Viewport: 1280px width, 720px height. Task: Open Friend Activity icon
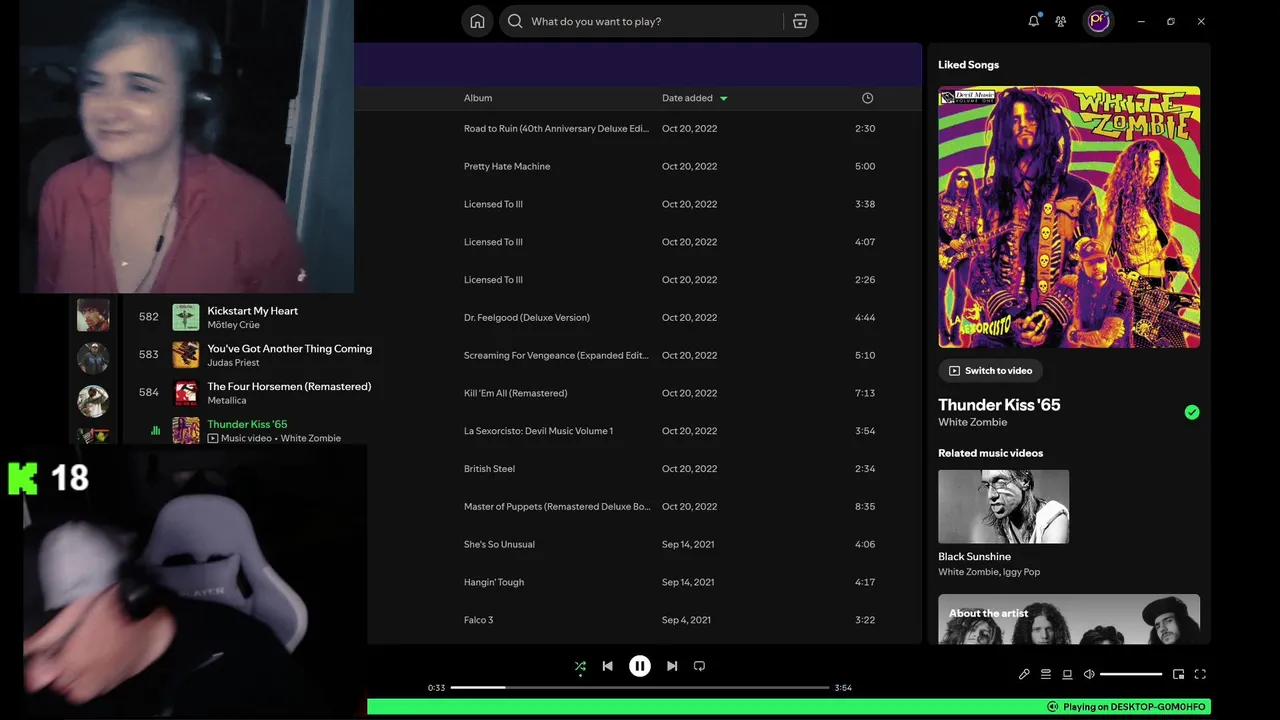click(x=1061, y=21)
